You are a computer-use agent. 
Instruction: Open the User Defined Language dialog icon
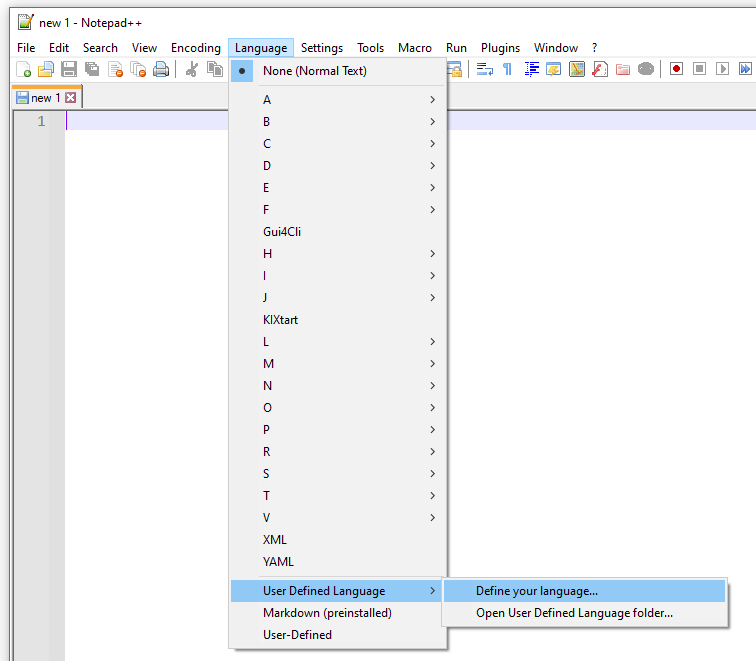coord(554,69)
